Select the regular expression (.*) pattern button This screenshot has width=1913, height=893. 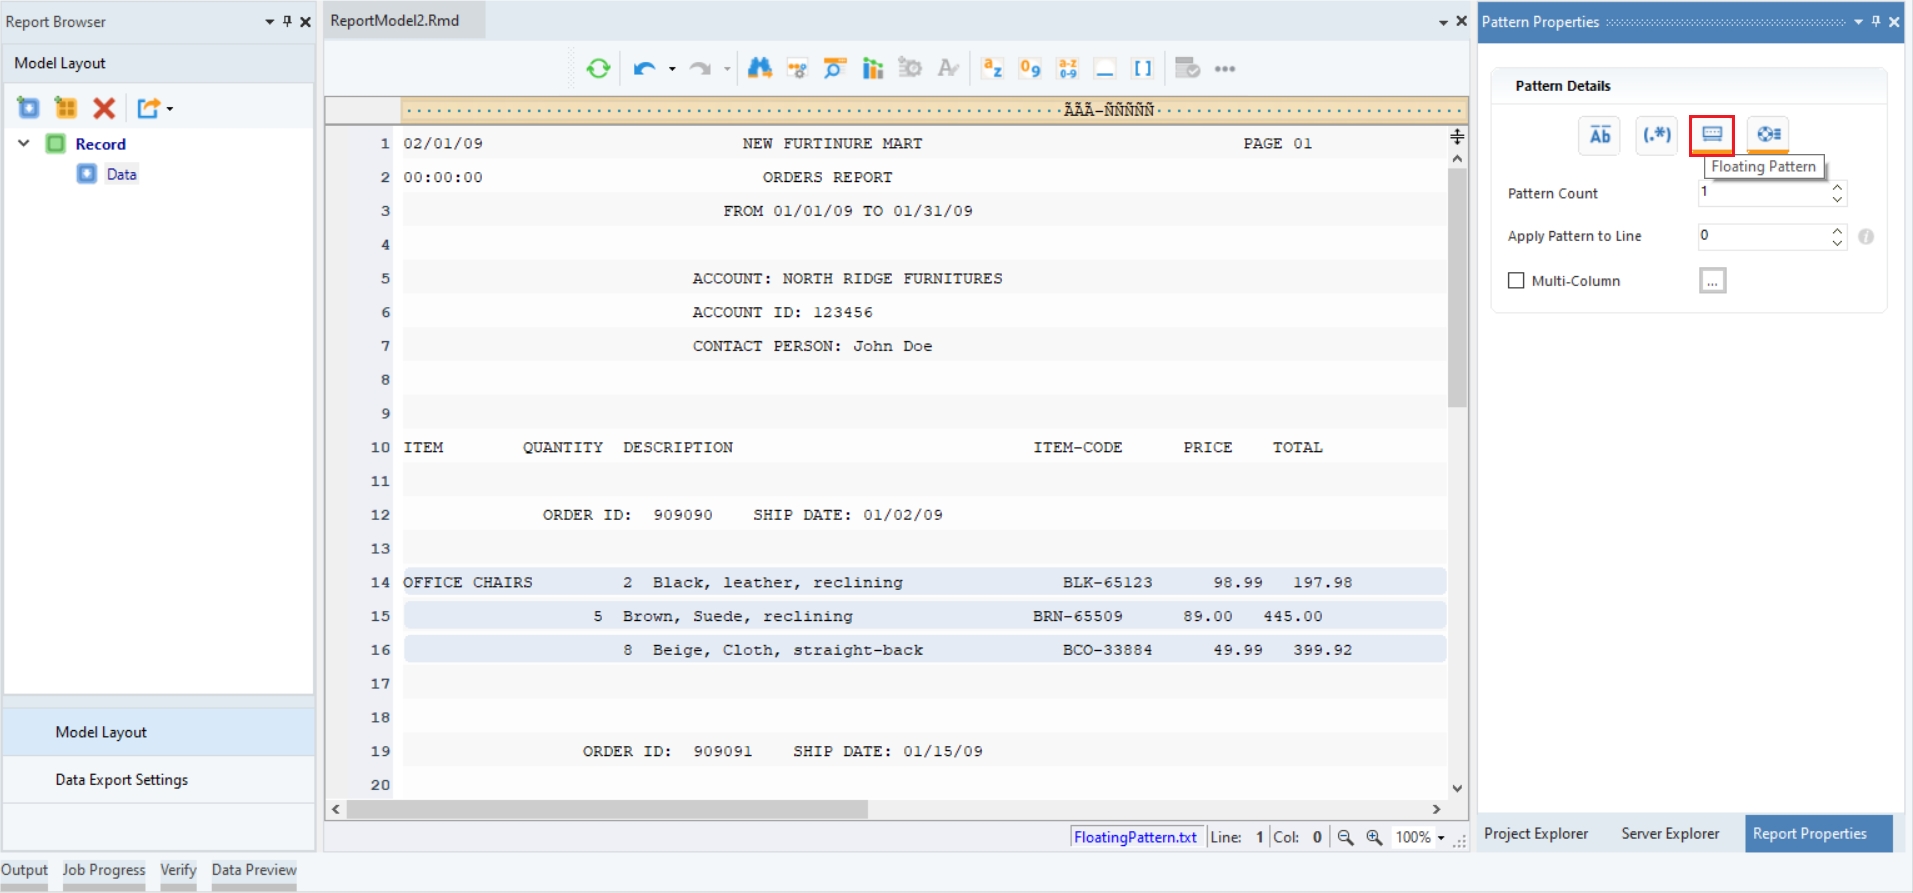[x=1656, y=135]
